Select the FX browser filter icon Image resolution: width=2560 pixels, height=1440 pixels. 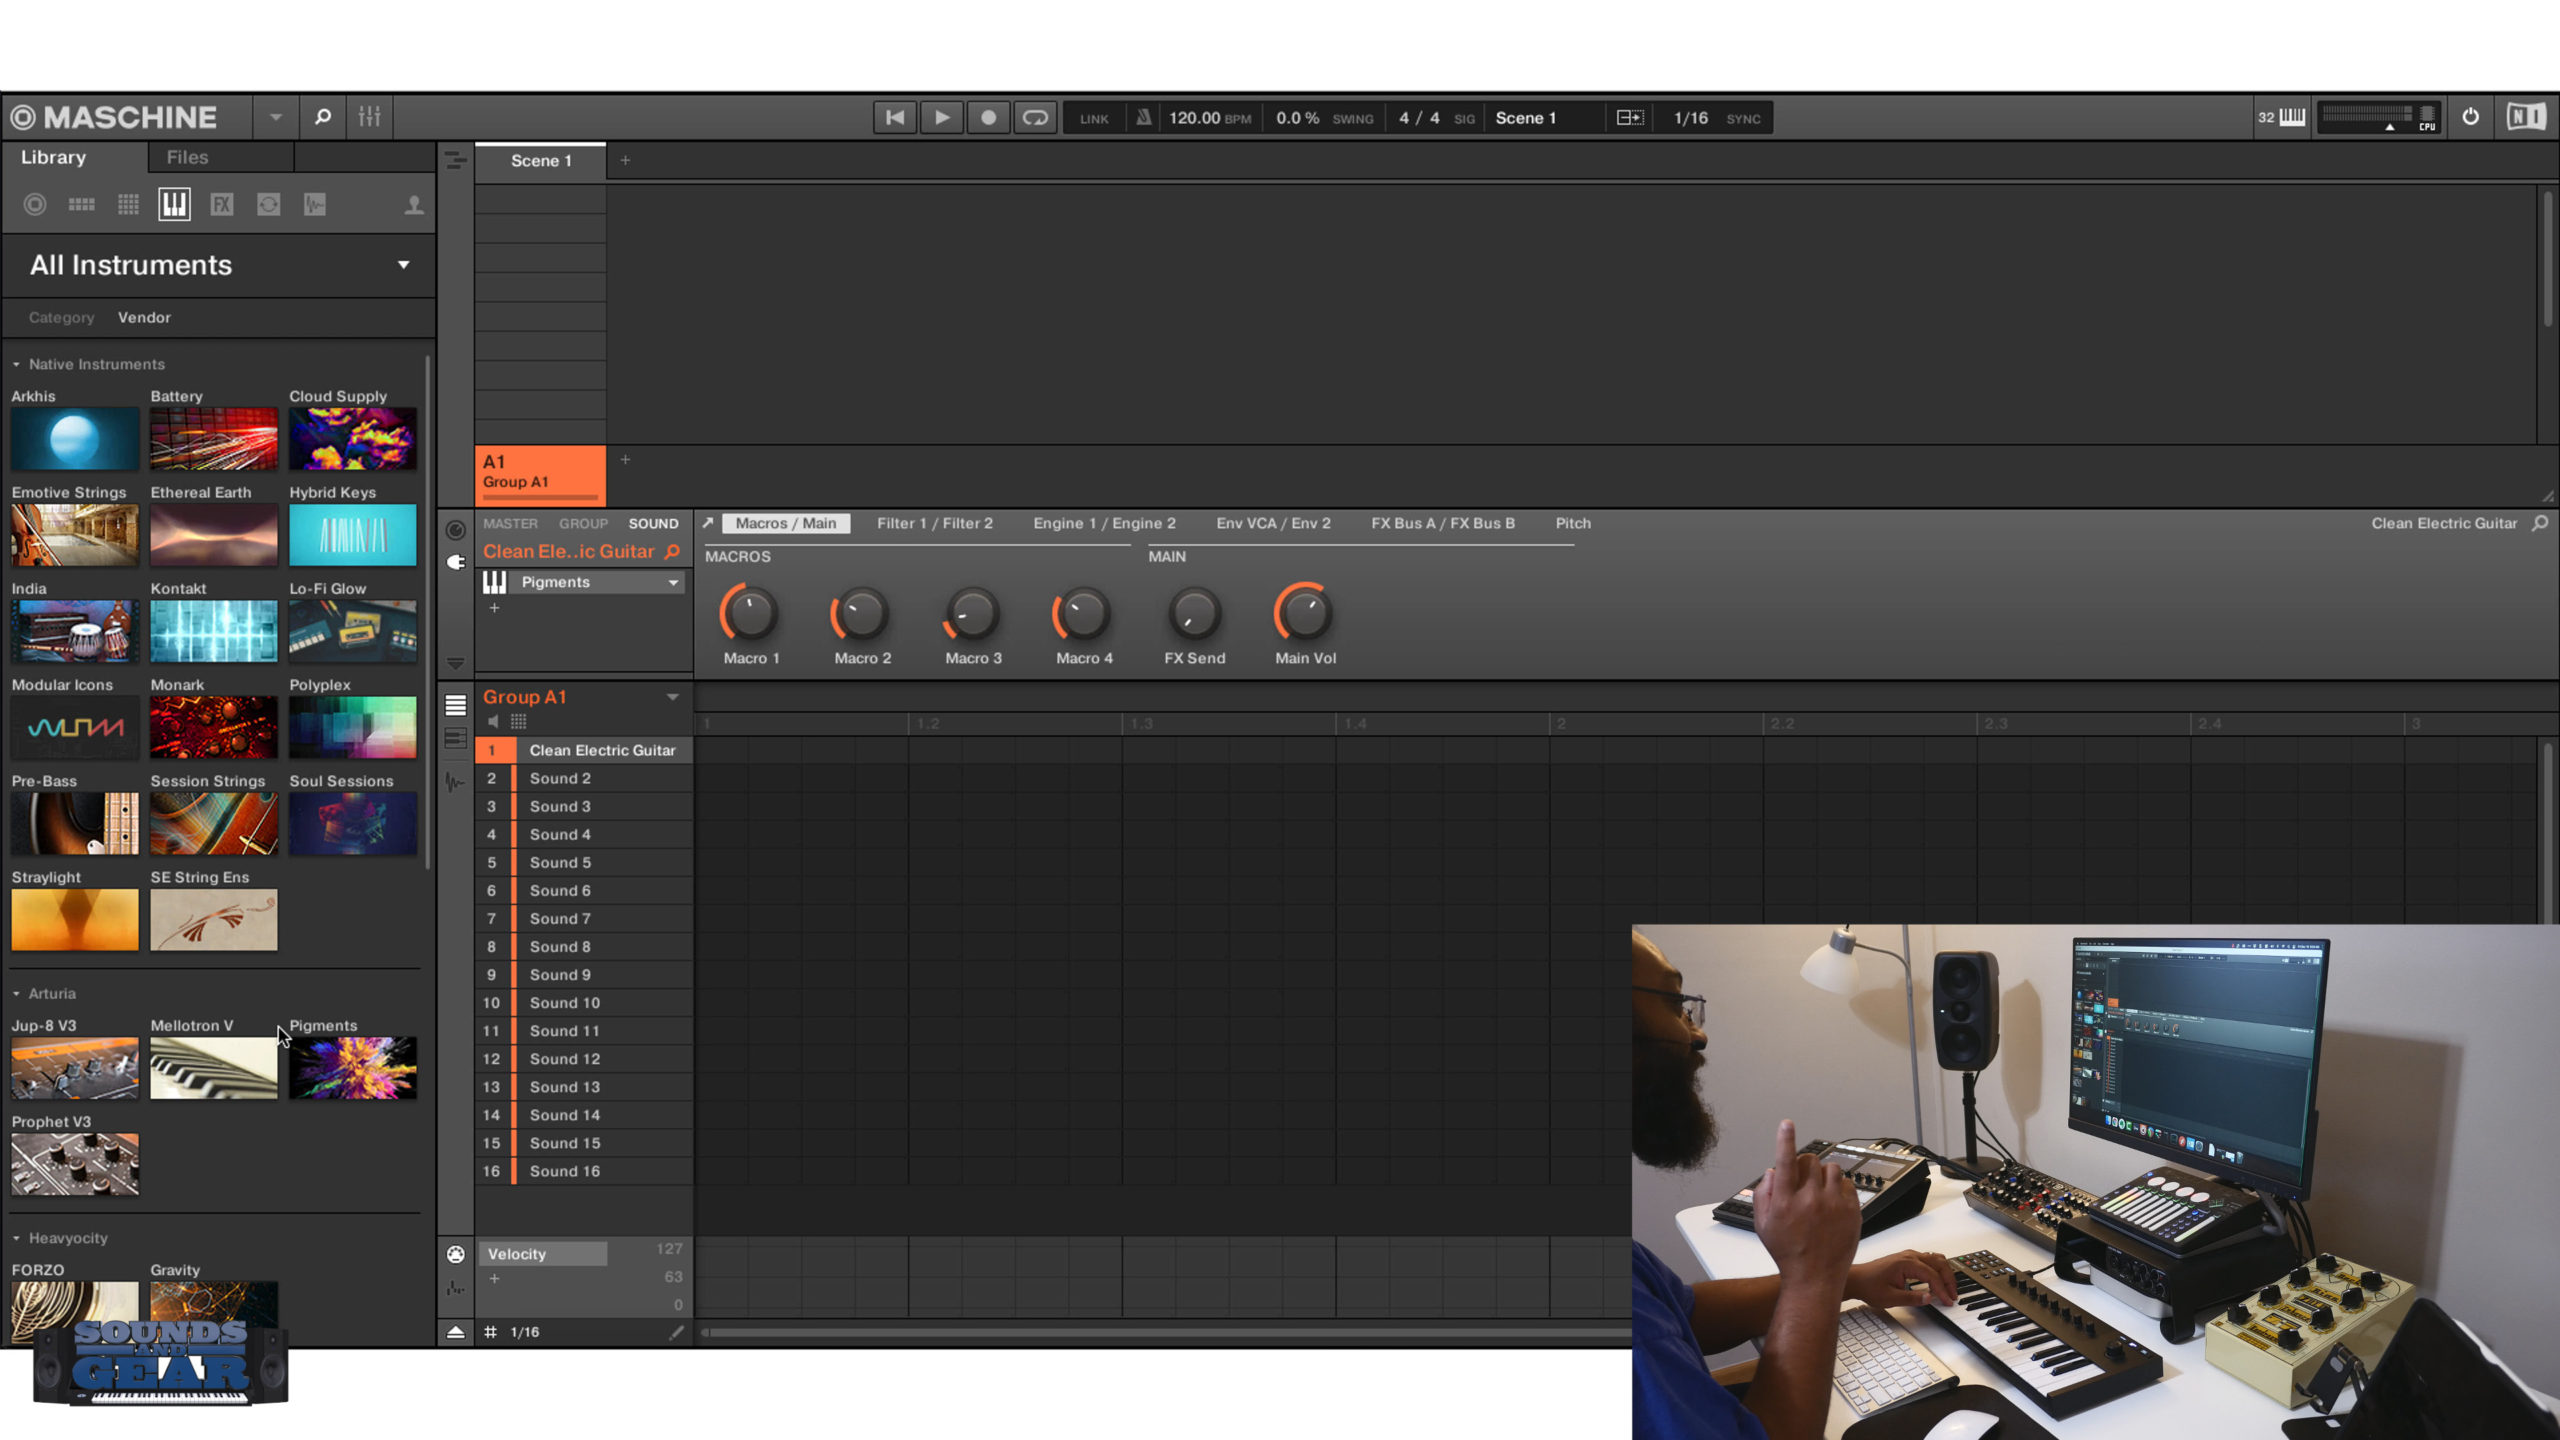coord(221,205)
